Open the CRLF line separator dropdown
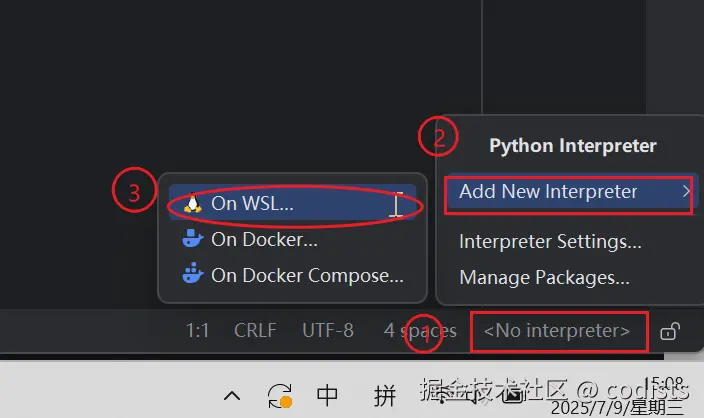 (x=255, y=331)
